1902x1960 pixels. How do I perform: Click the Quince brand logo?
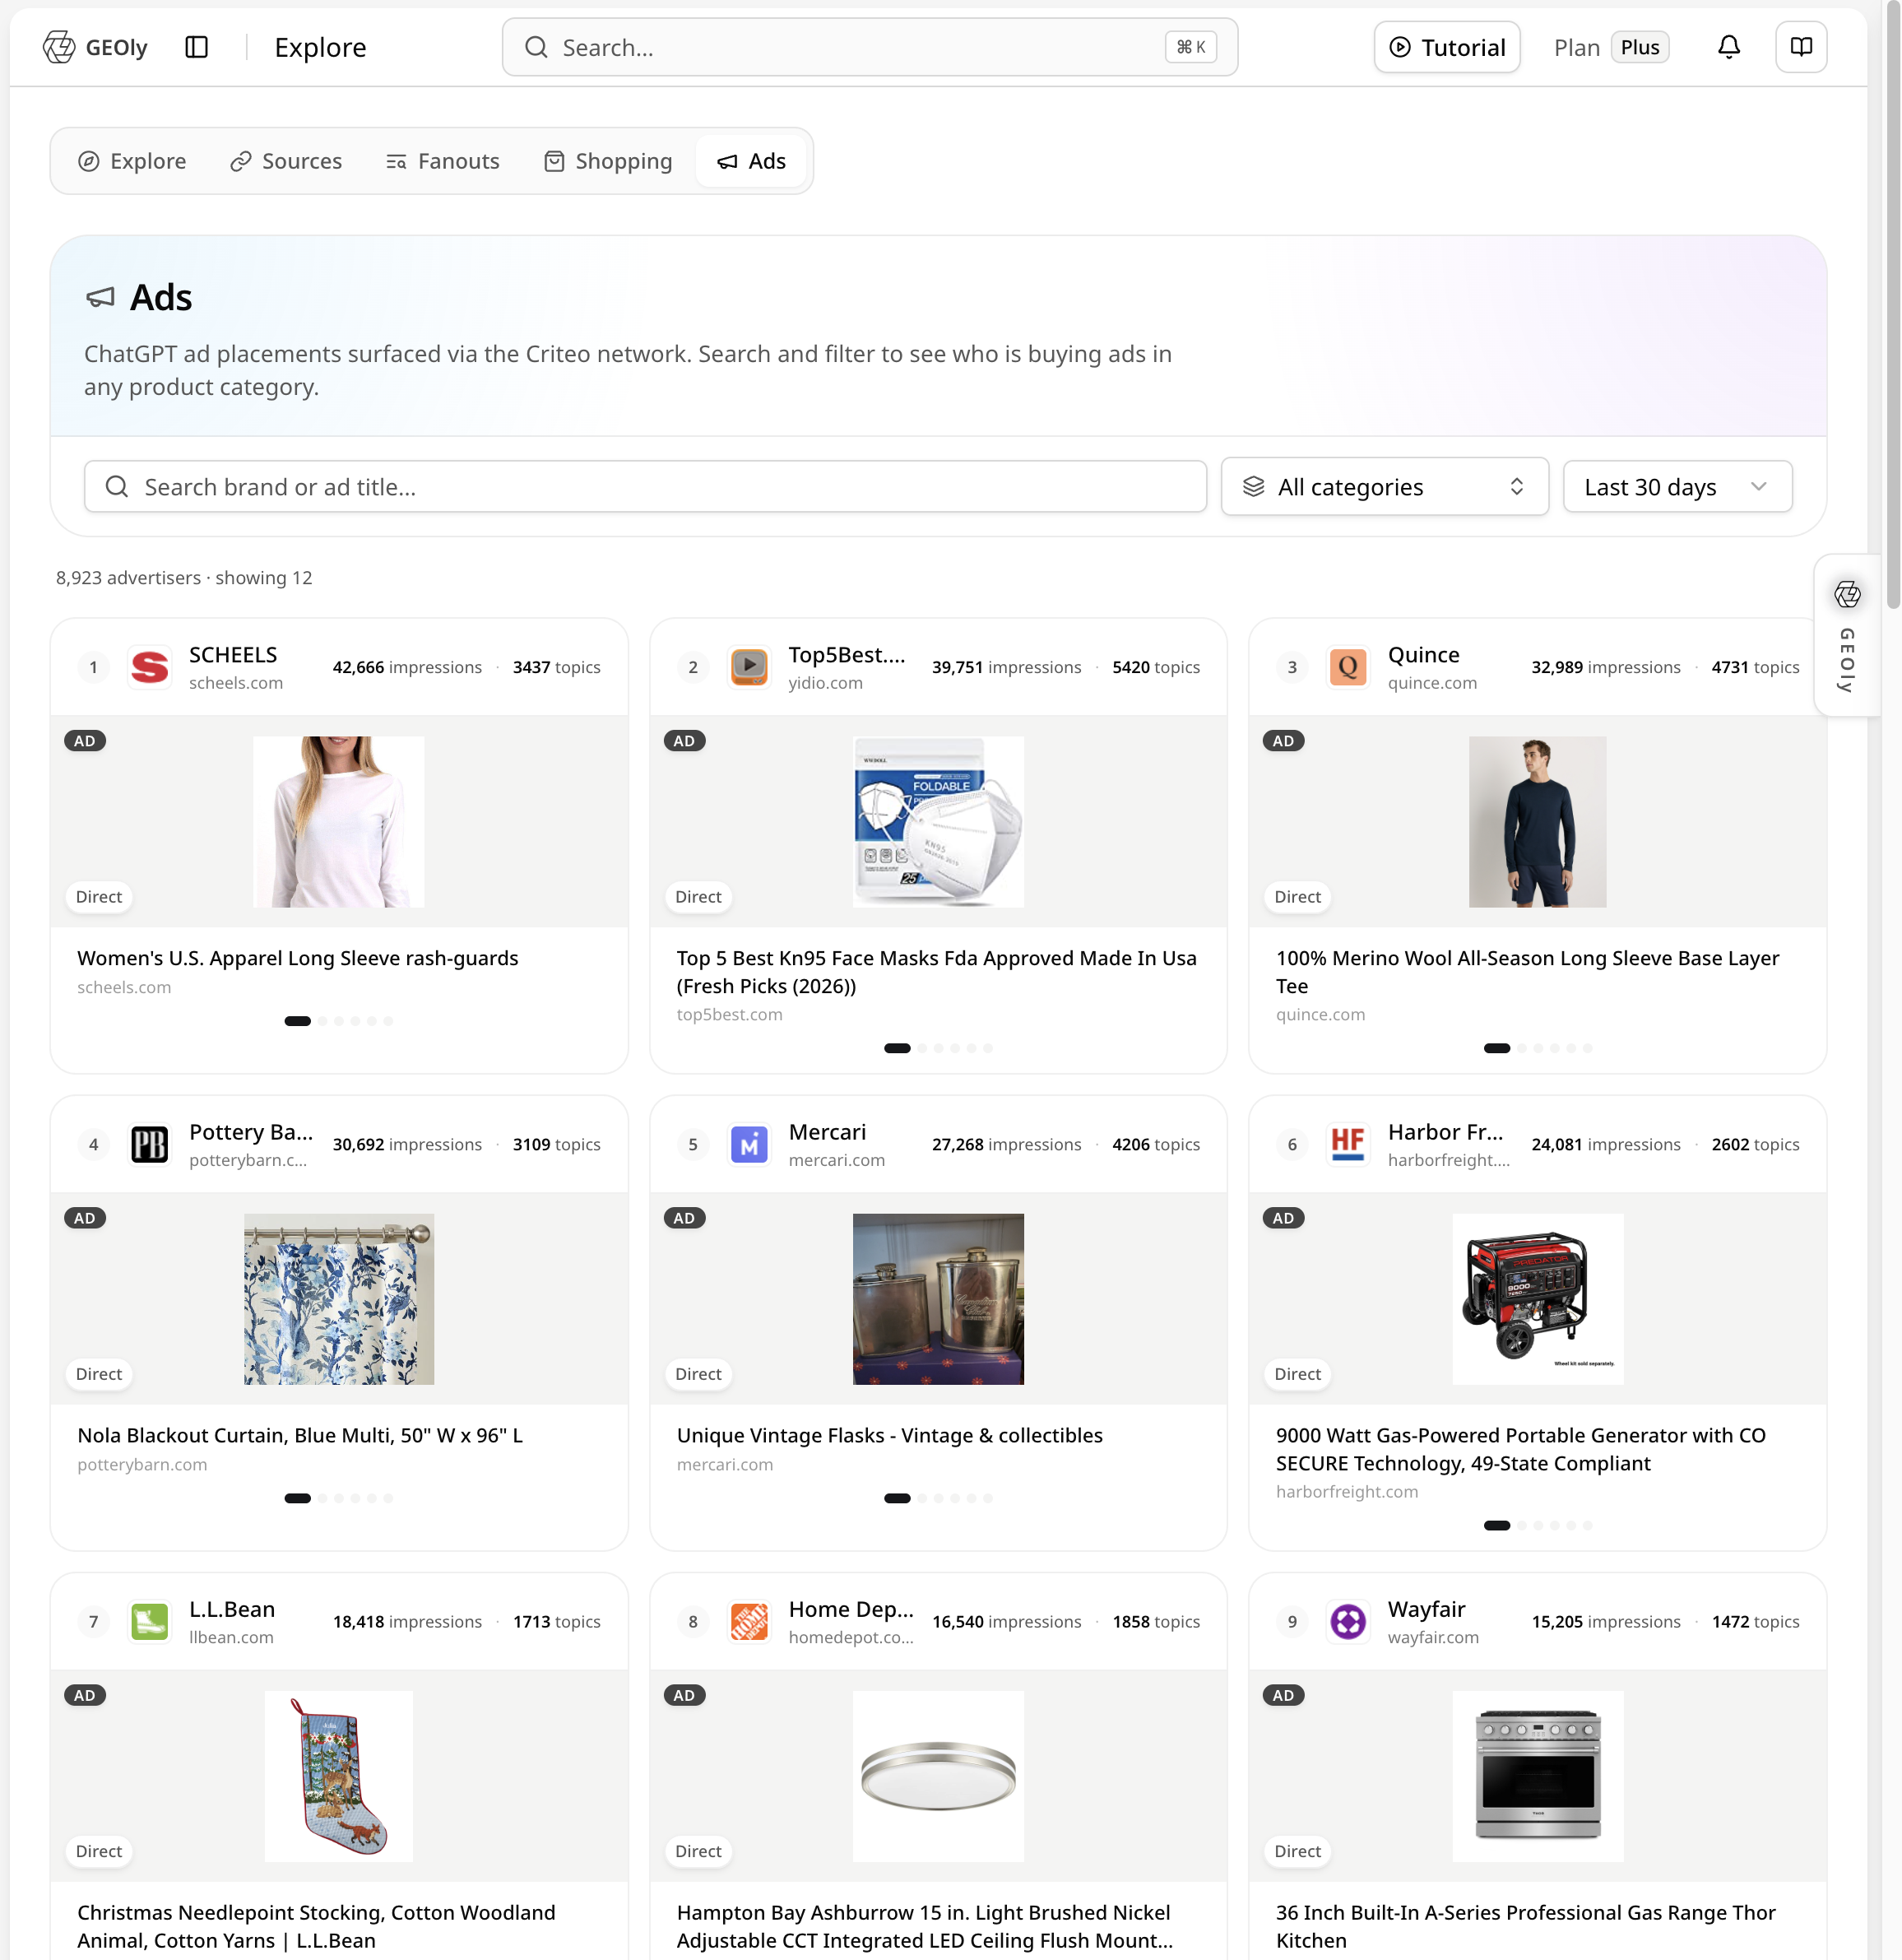coord(1347,667)
